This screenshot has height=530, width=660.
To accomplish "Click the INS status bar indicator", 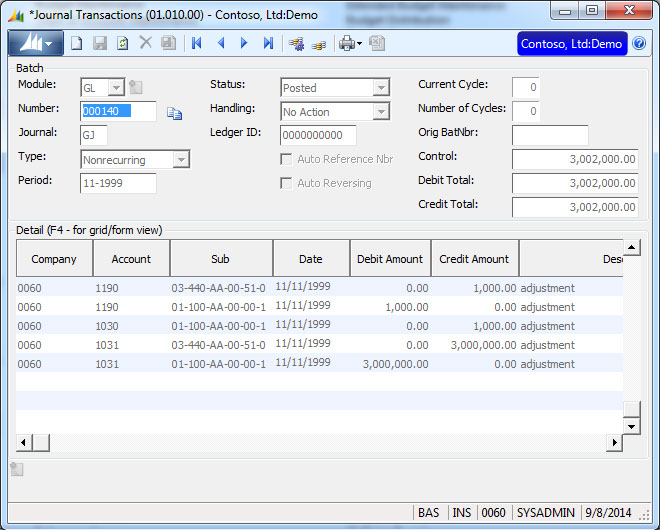I will (461, 512).
